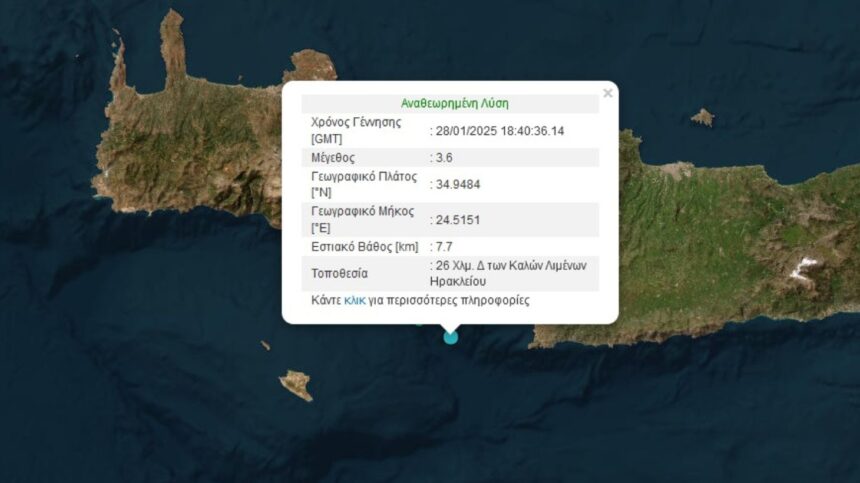Close the earthquake info popup

point(607,93)
